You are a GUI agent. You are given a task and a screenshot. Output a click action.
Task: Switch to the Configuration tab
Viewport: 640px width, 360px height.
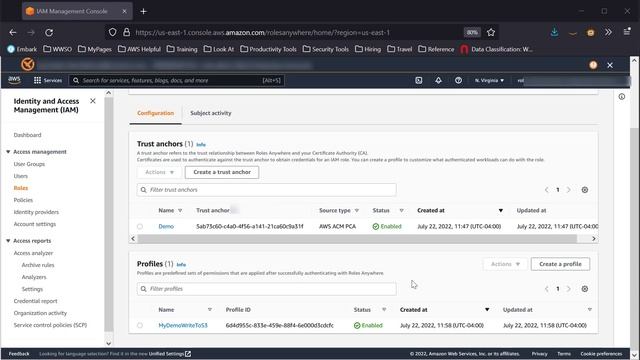(x=156, y=113)
